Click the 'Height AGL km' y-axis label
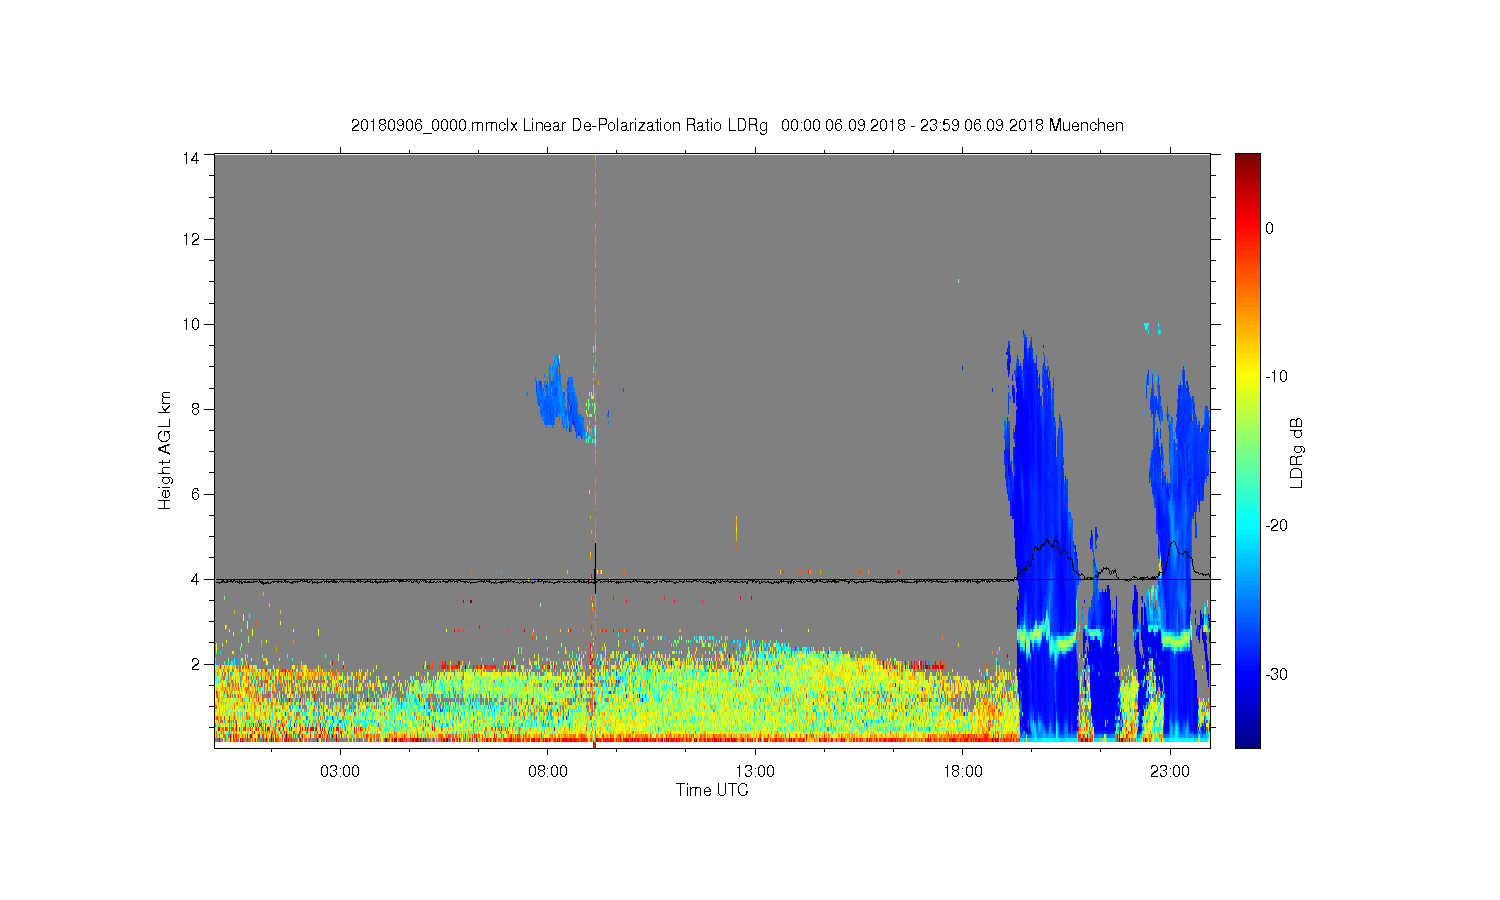This screenshot has width=1500, height=900. 165,450
